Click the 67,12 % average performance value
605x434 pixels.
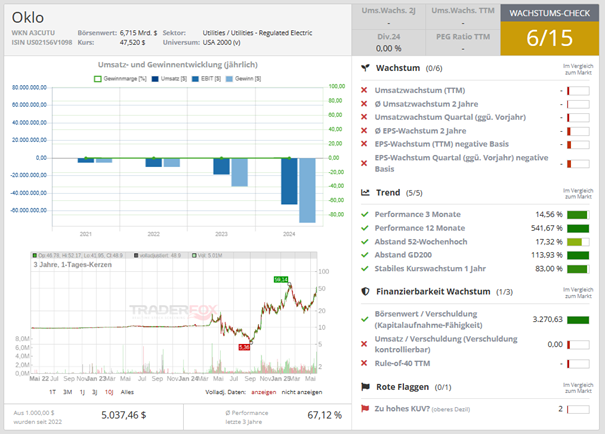(x=324, y=415)
